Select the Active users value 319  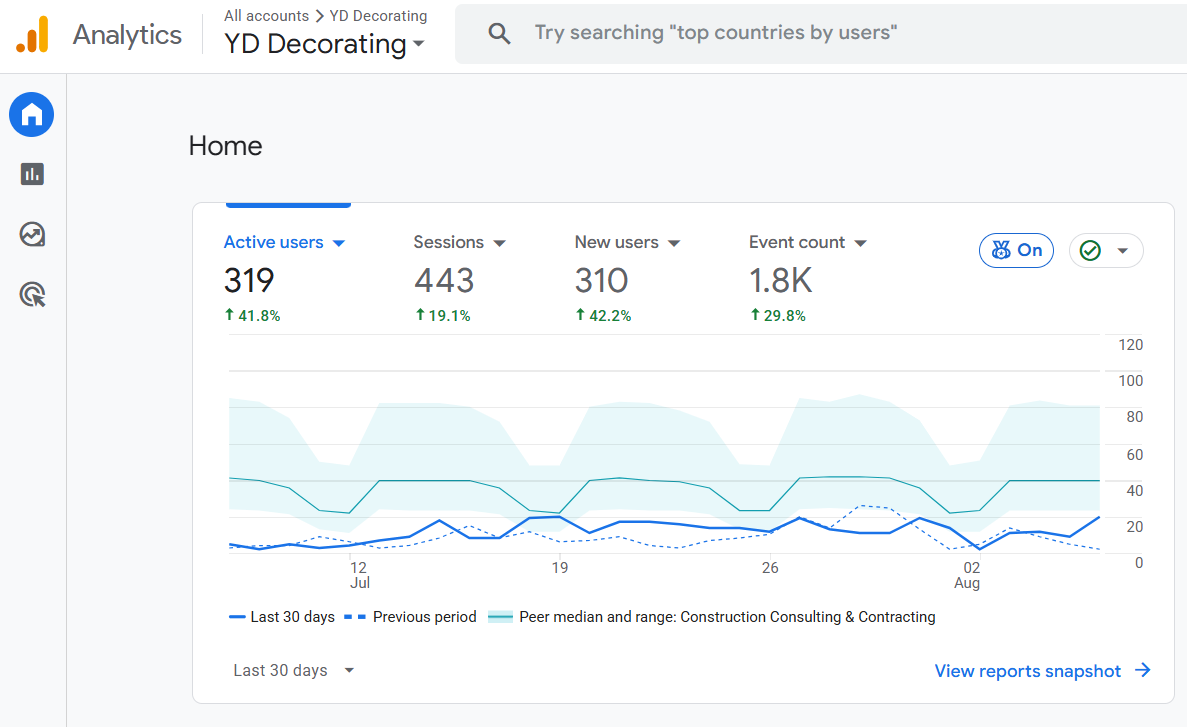[x=249, y=280]
